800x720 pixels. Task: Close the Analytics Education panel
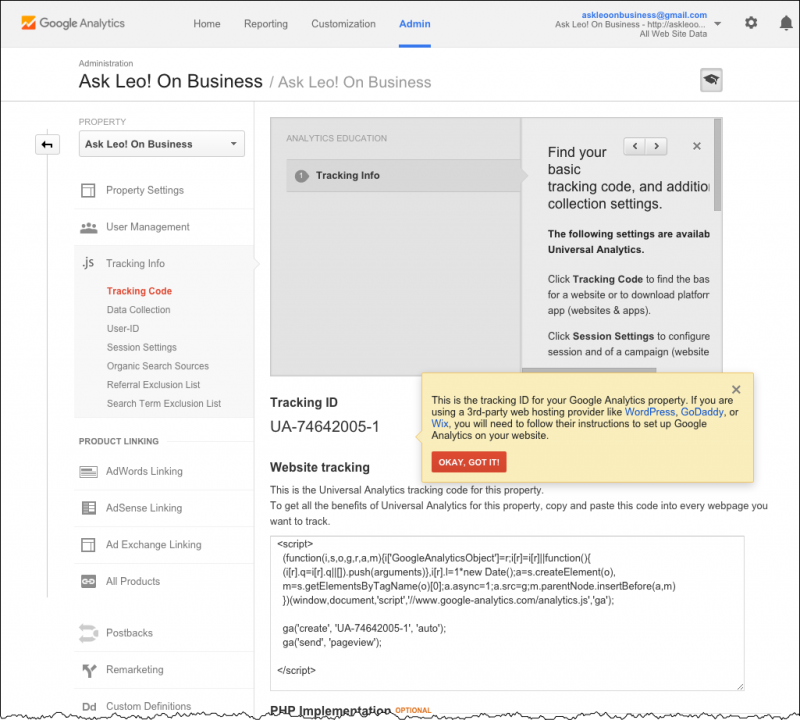(x=697, y=146)
